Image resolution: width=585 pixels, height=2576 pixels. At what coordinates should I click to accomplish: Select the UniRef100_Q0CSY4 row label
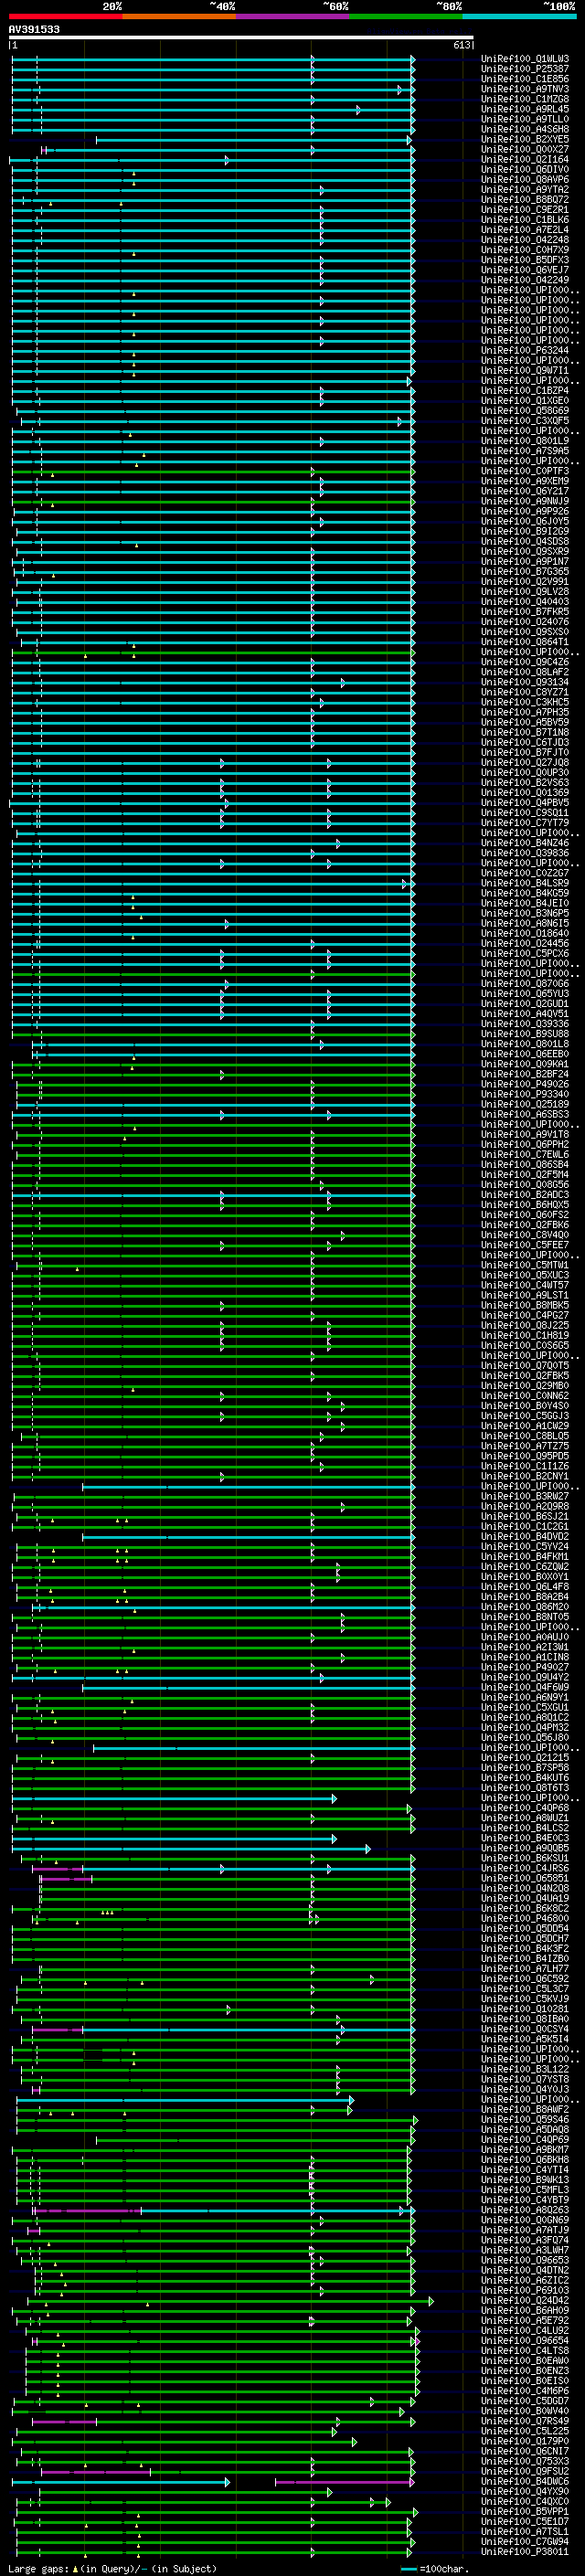tap(525, 2029)
